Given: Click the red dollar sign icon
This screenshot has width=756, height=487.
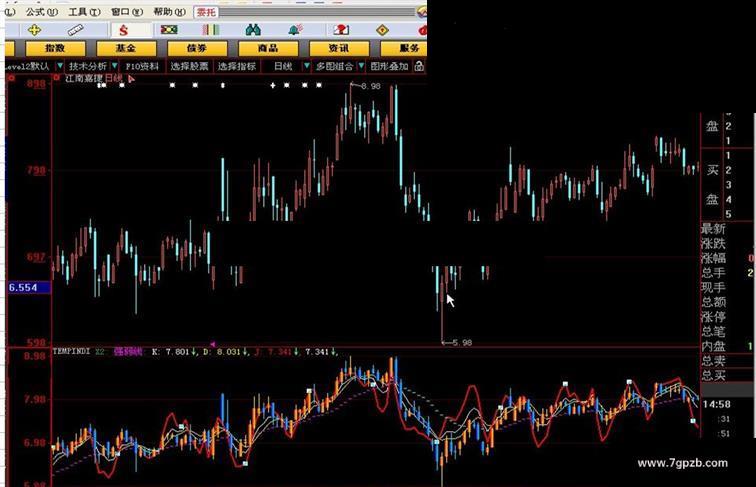Looking at the screenshot, I should [x=124, y=31].
